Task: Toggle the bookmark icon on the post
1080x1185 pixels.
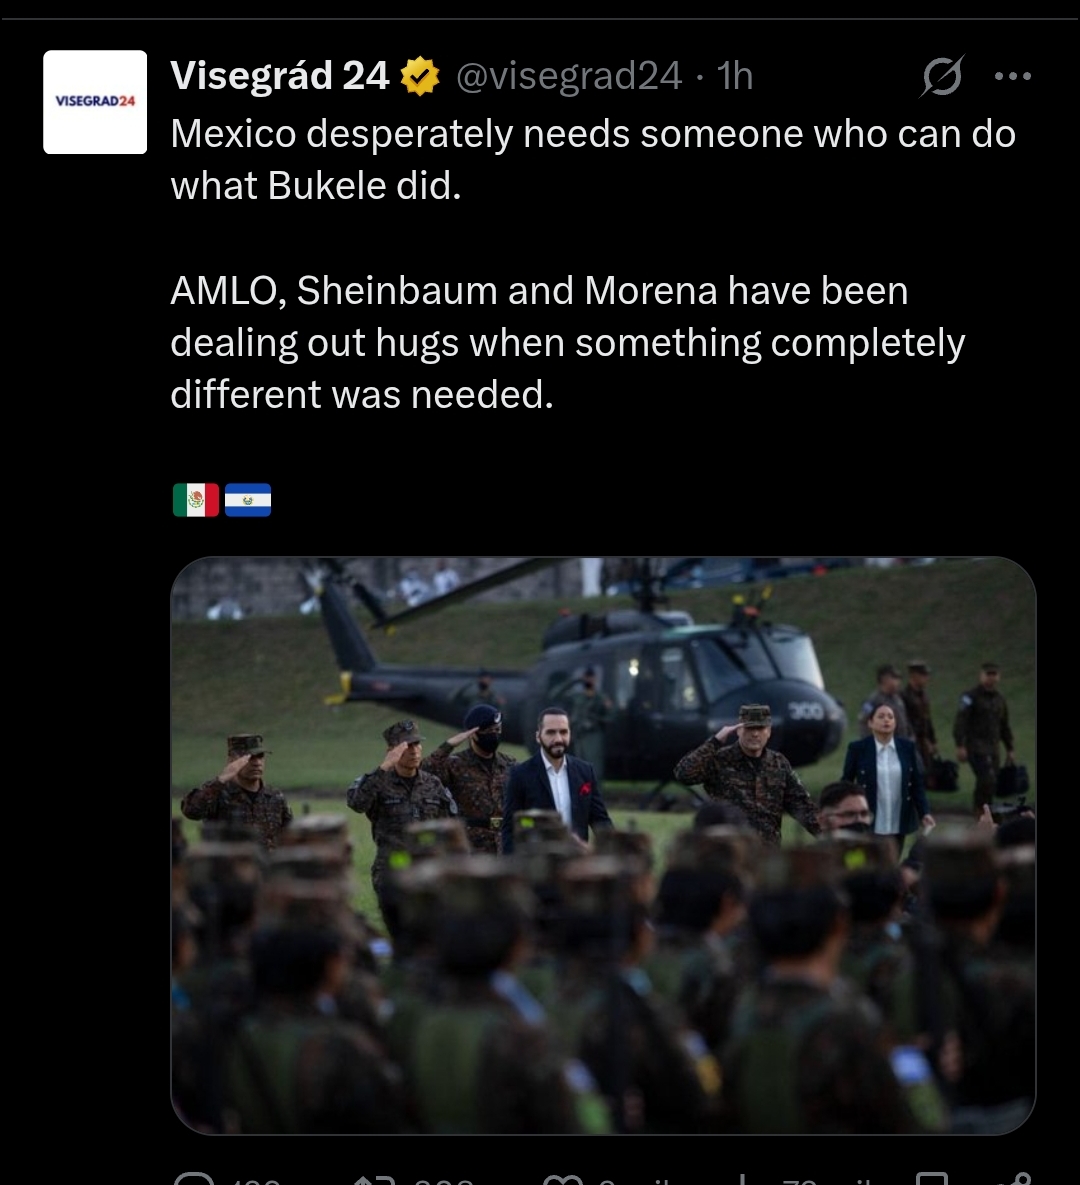Action: [x=932, y=1179]
